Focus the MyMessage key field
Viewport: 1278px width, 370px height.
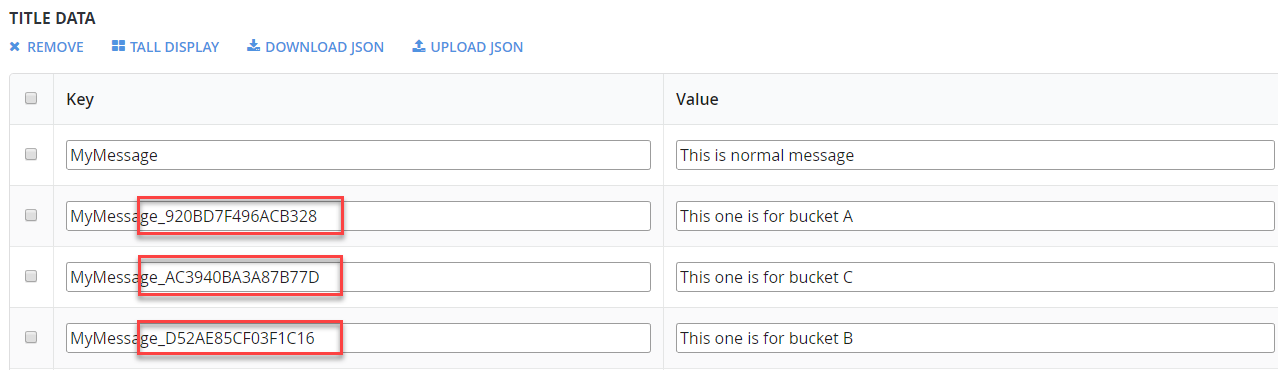358,155
